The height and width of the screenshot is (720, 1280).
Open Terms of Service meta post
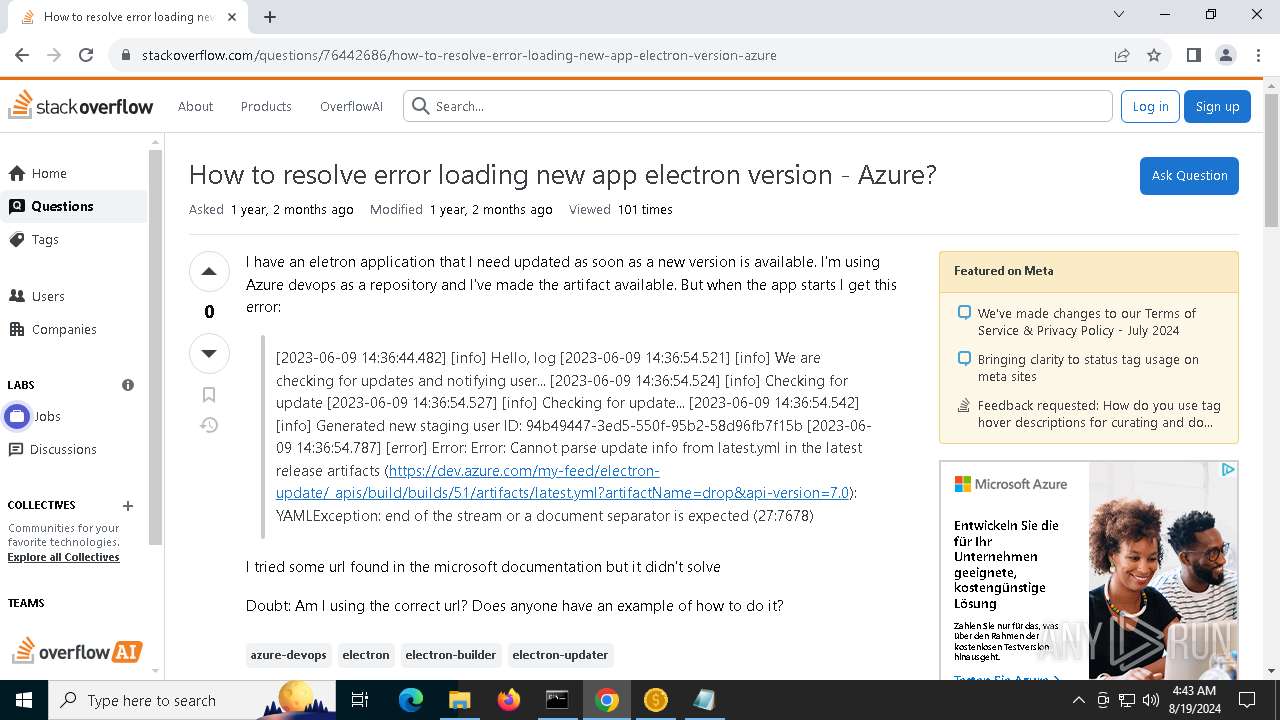click(1086, 322)
